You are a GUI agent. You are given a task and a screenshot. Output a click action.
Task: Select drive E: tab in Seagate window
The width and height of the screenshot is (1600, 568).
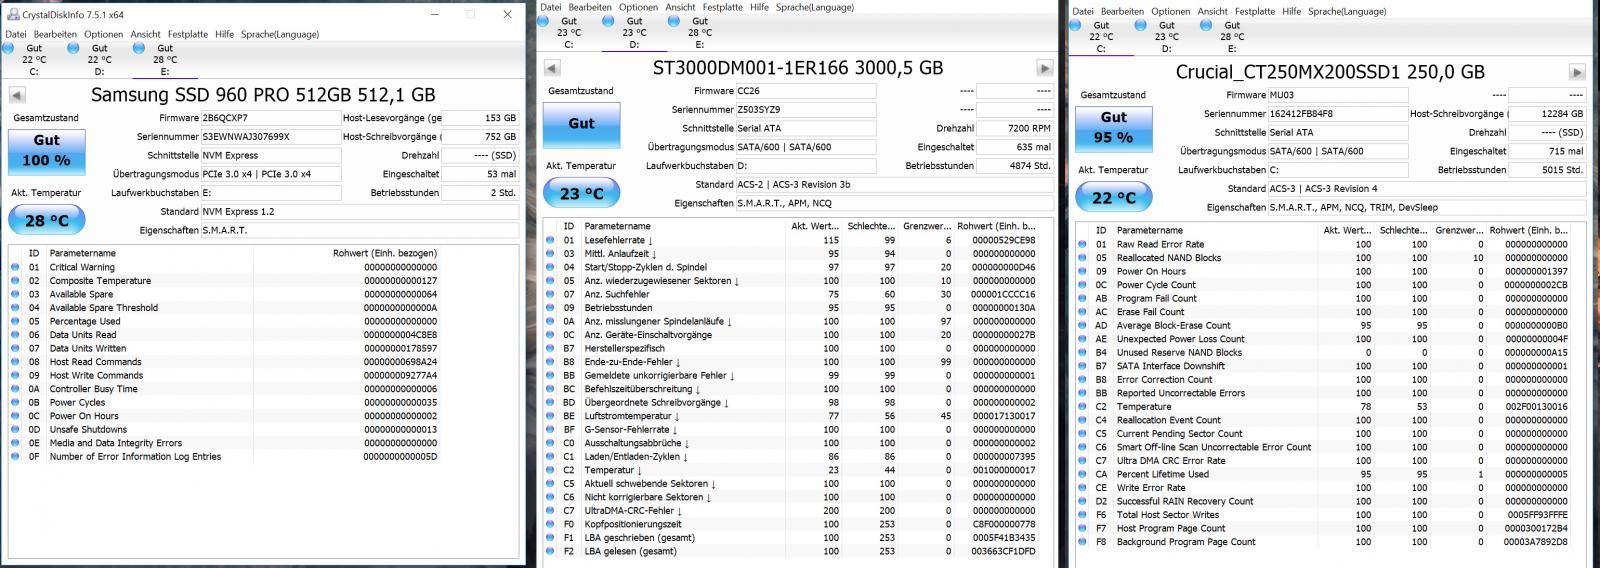(x=699, y=33)
